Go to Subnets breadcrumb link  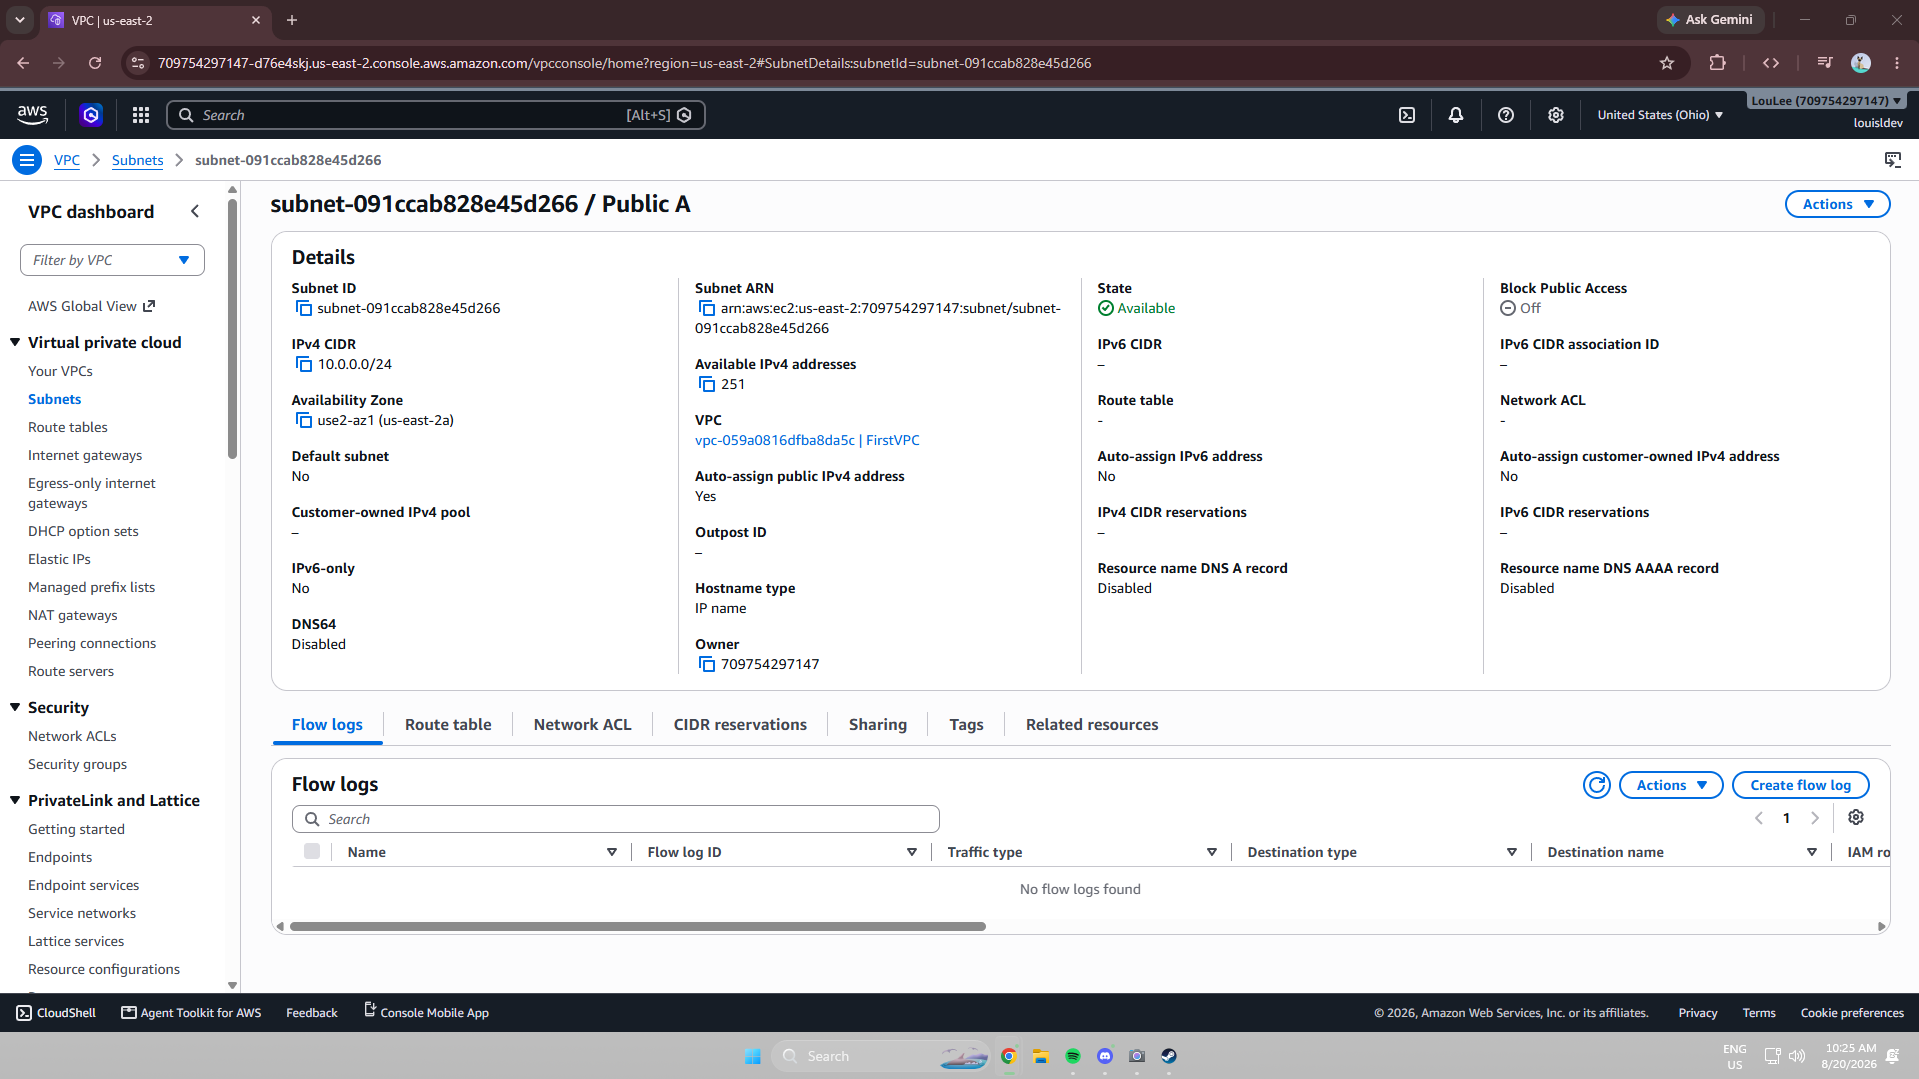pyautogui.click(x=137, y=160)
